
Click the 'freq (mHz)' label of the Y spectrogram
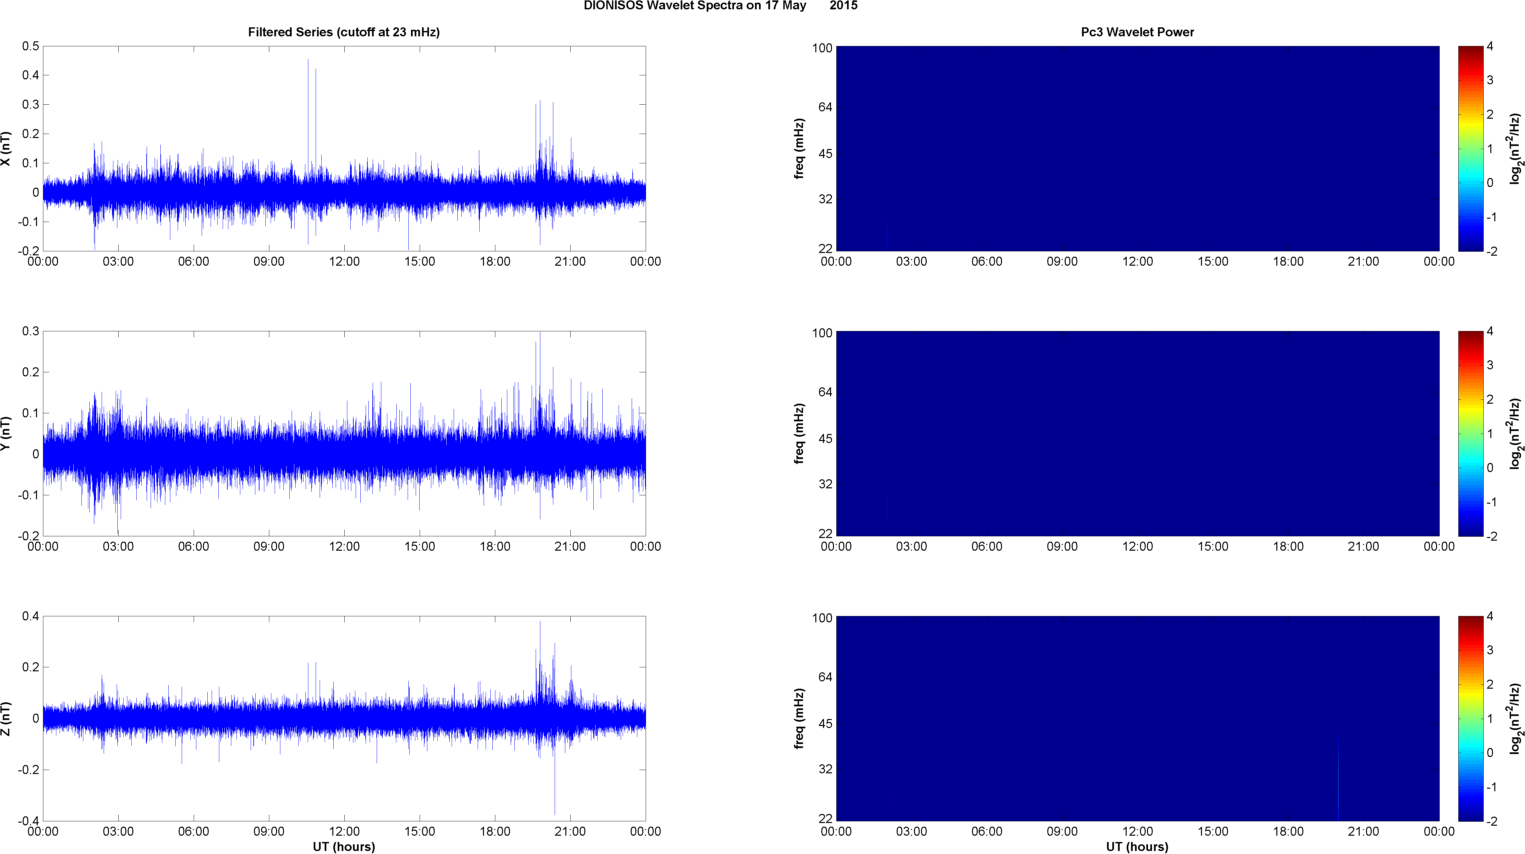(800, 434)
